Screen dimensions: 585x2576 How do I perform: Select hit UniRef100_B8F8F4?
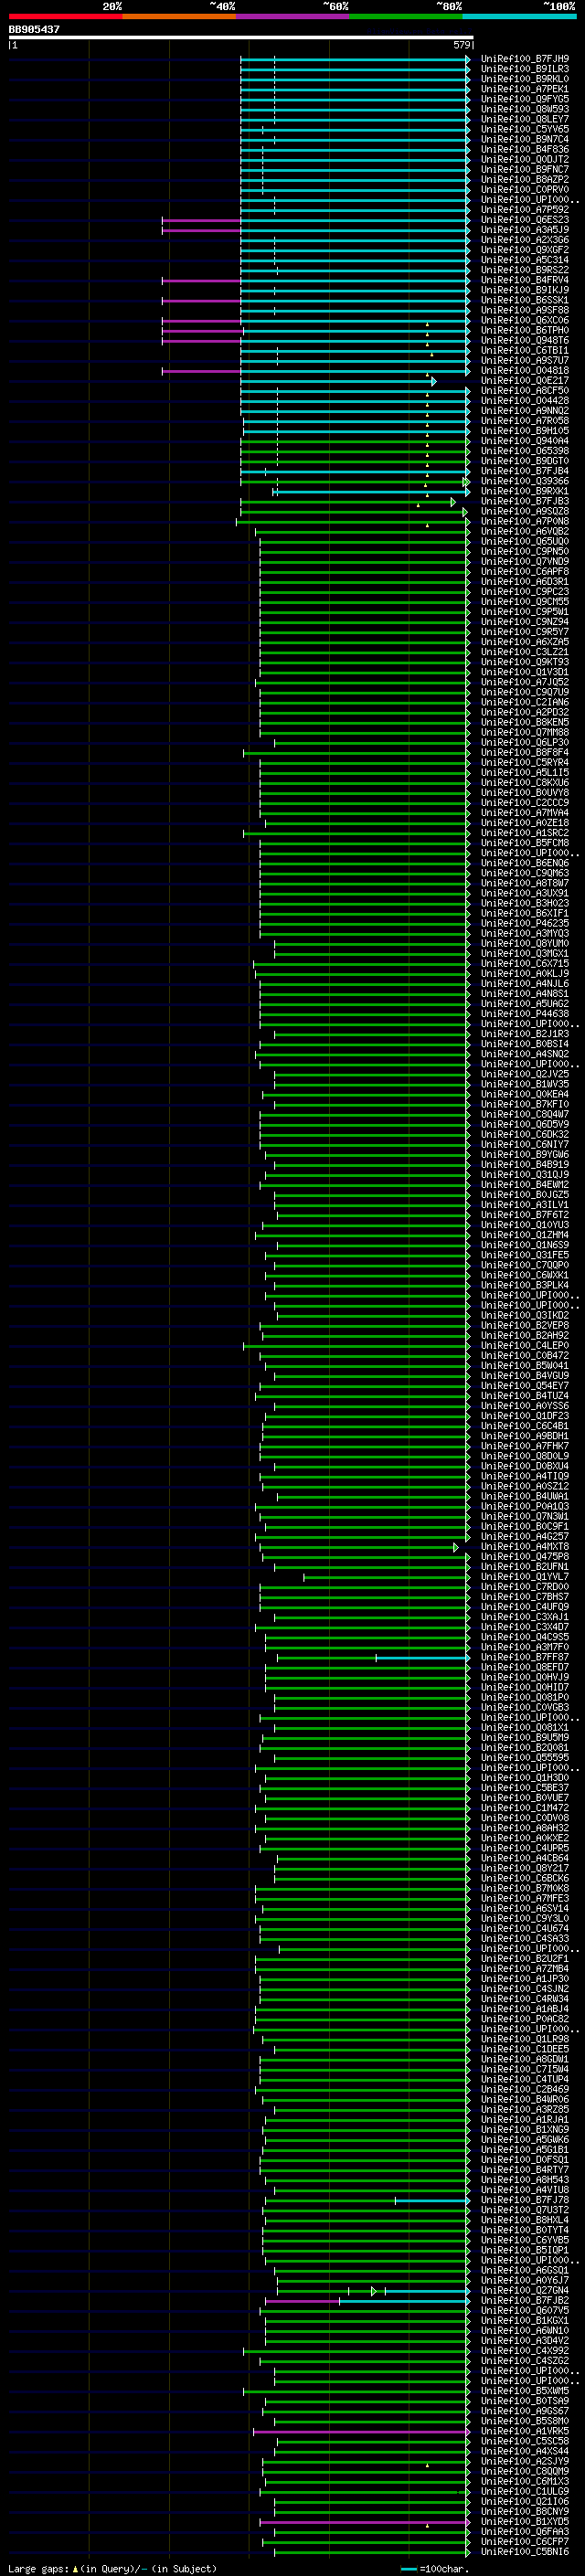pos(525,752)
